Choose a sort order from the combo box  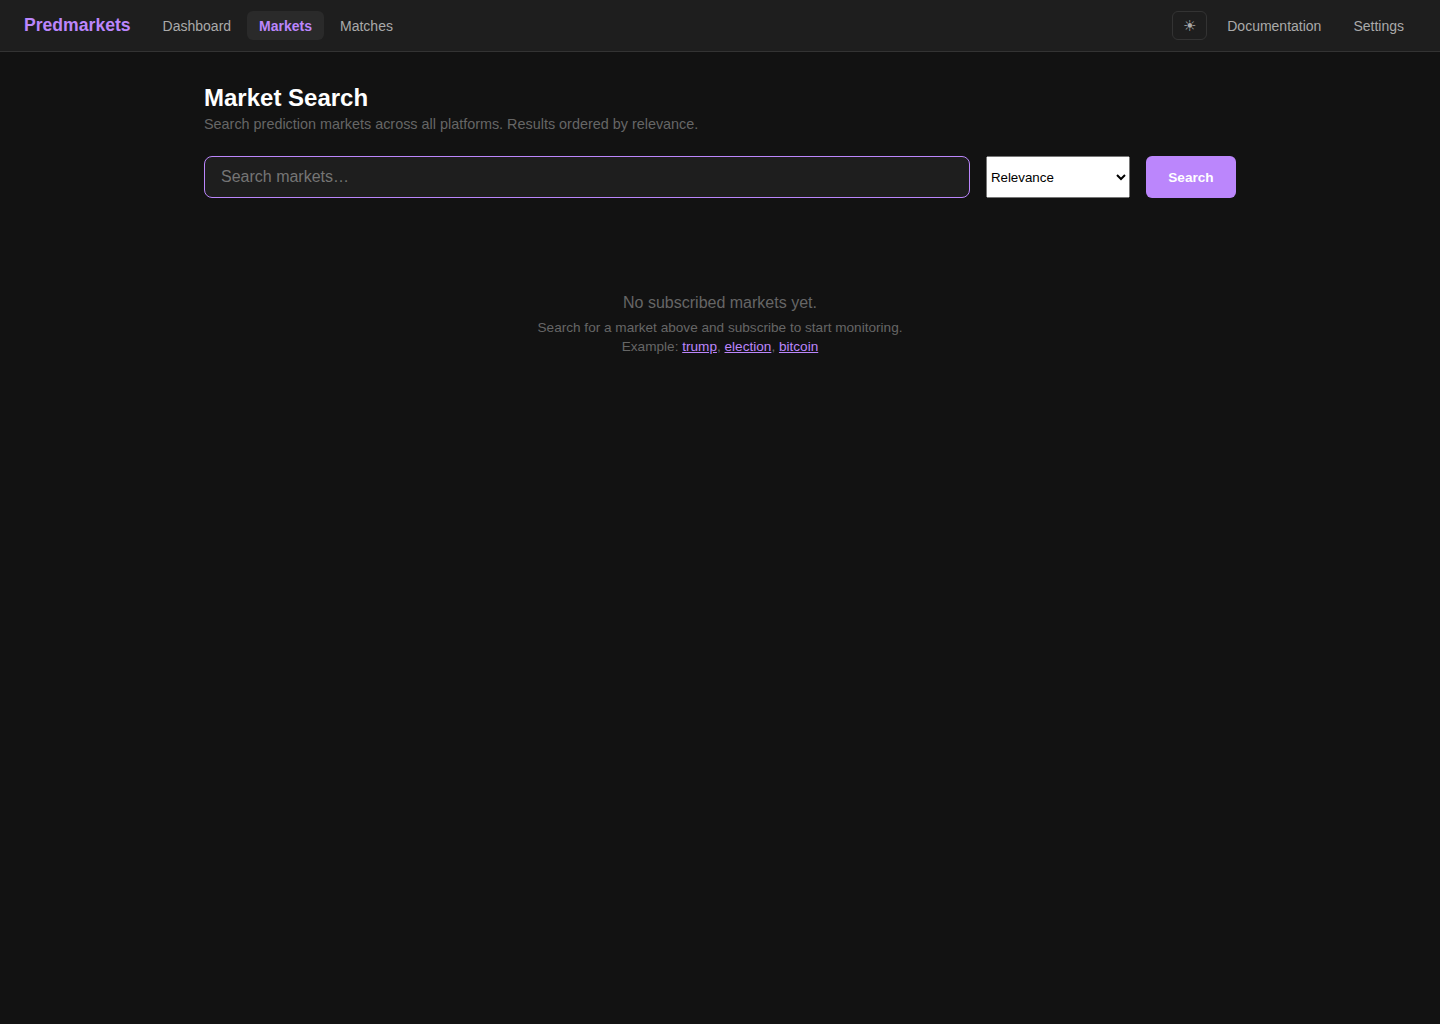1057,177
